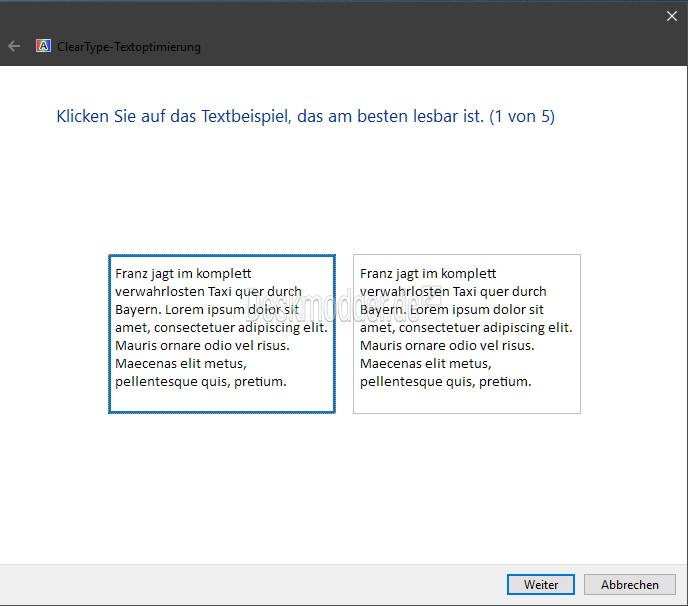Screen dimensions: 688x606
Task: Go back using the title bar arrow
Action: [14, 46]
